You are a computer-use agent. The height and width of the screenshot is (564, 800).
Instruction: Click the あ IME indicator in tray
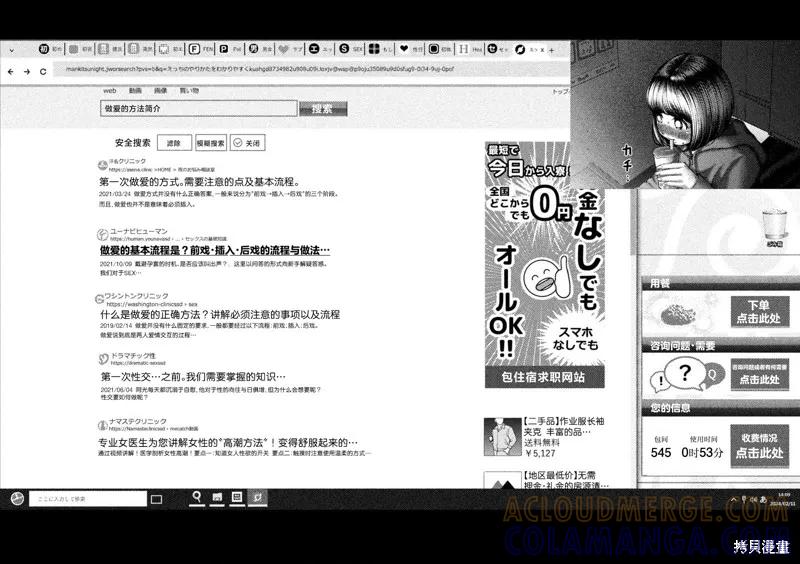click(763, 499)
